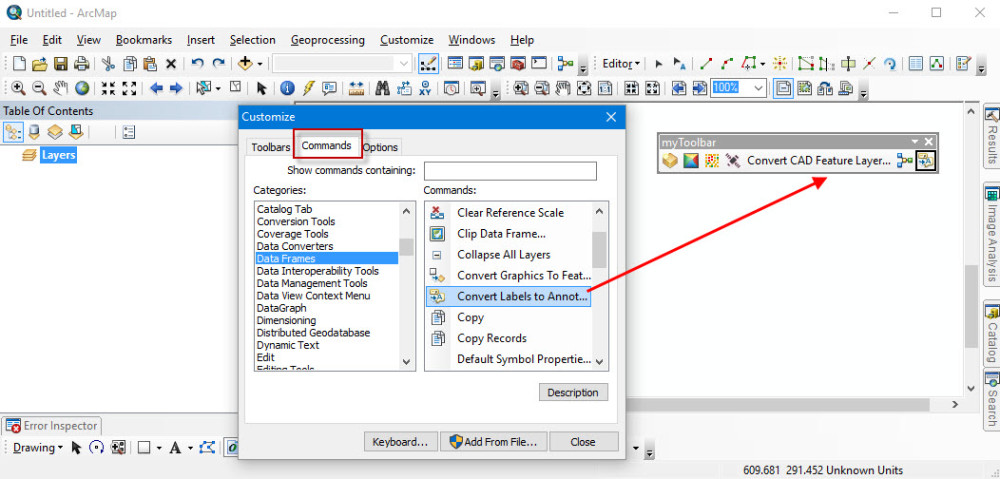1000x479 pixels.
Task: Open the Find binoculars tool
Action: tap(383, 88)
